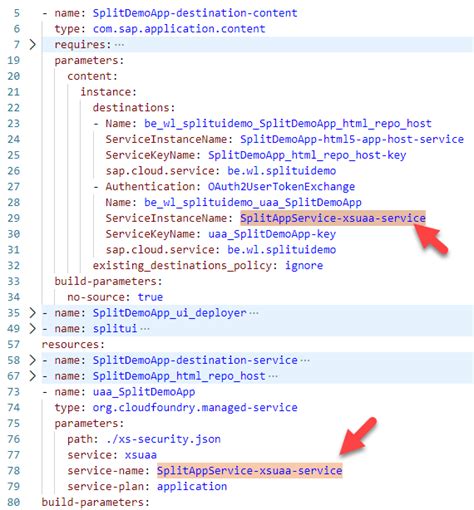Click the ./xs-security.json path value
Viewport: 474px width, 510px height.
pyautogui.click(x=163, y=439)
